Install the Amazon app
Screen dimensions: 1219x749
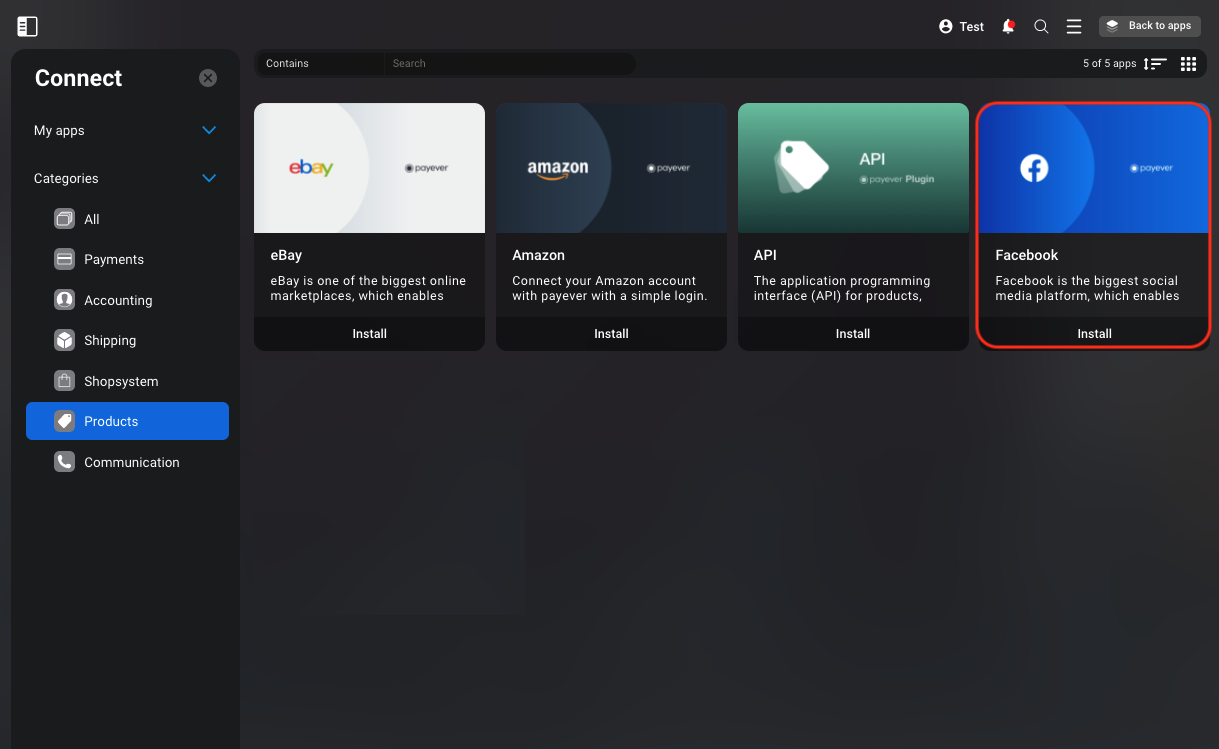click(x=611, y=334)
